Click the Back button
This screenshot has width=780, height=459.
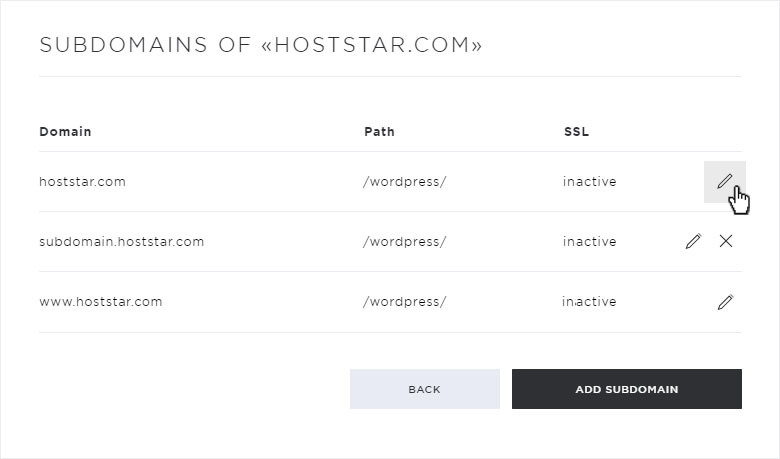click(425, 389)
